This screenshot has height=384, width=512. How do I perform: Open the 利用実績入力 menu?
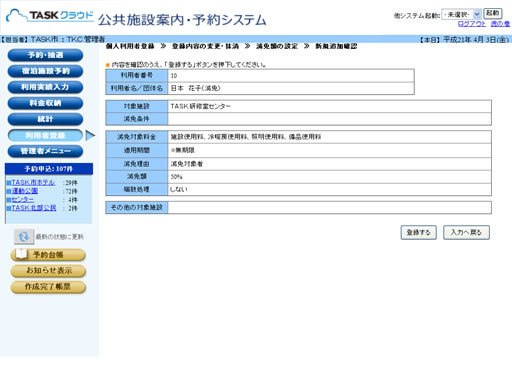tap(45, 87)
